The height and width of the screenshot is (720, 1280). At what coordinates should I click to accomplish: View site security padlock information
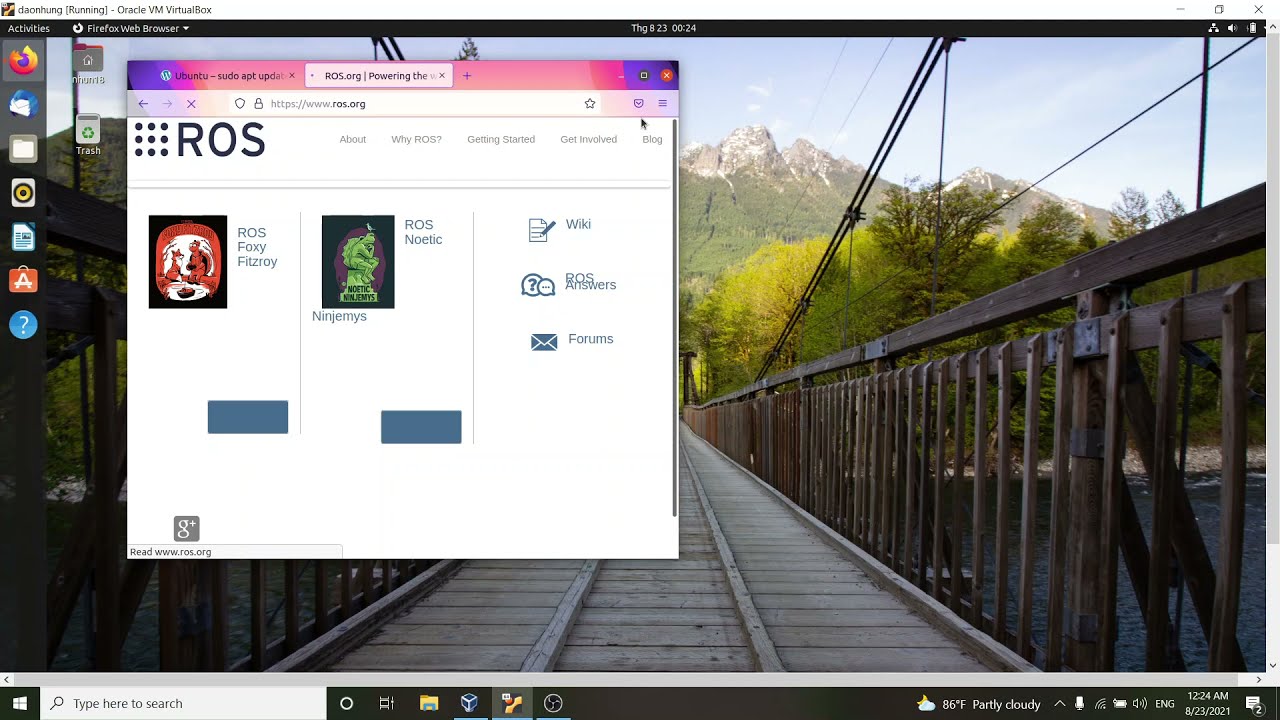(258, 103)
